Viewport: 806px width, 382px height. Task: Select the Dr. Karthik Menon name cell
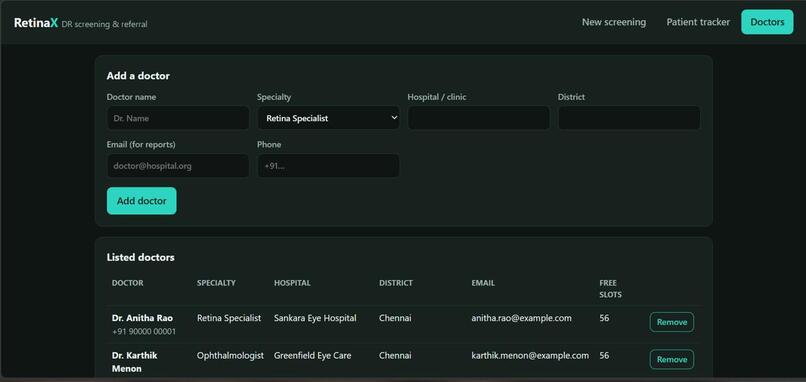(x=135, y=362)
